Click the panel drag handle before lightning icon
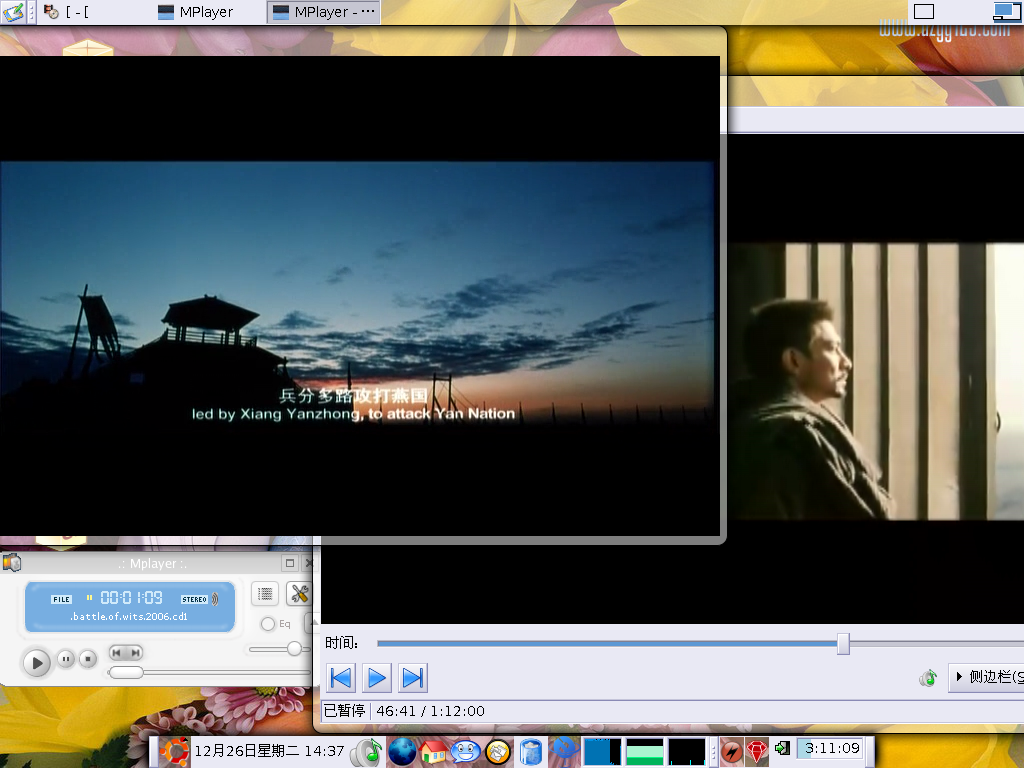The width and height of the screenshot is (1024, 768). (713, 752)
